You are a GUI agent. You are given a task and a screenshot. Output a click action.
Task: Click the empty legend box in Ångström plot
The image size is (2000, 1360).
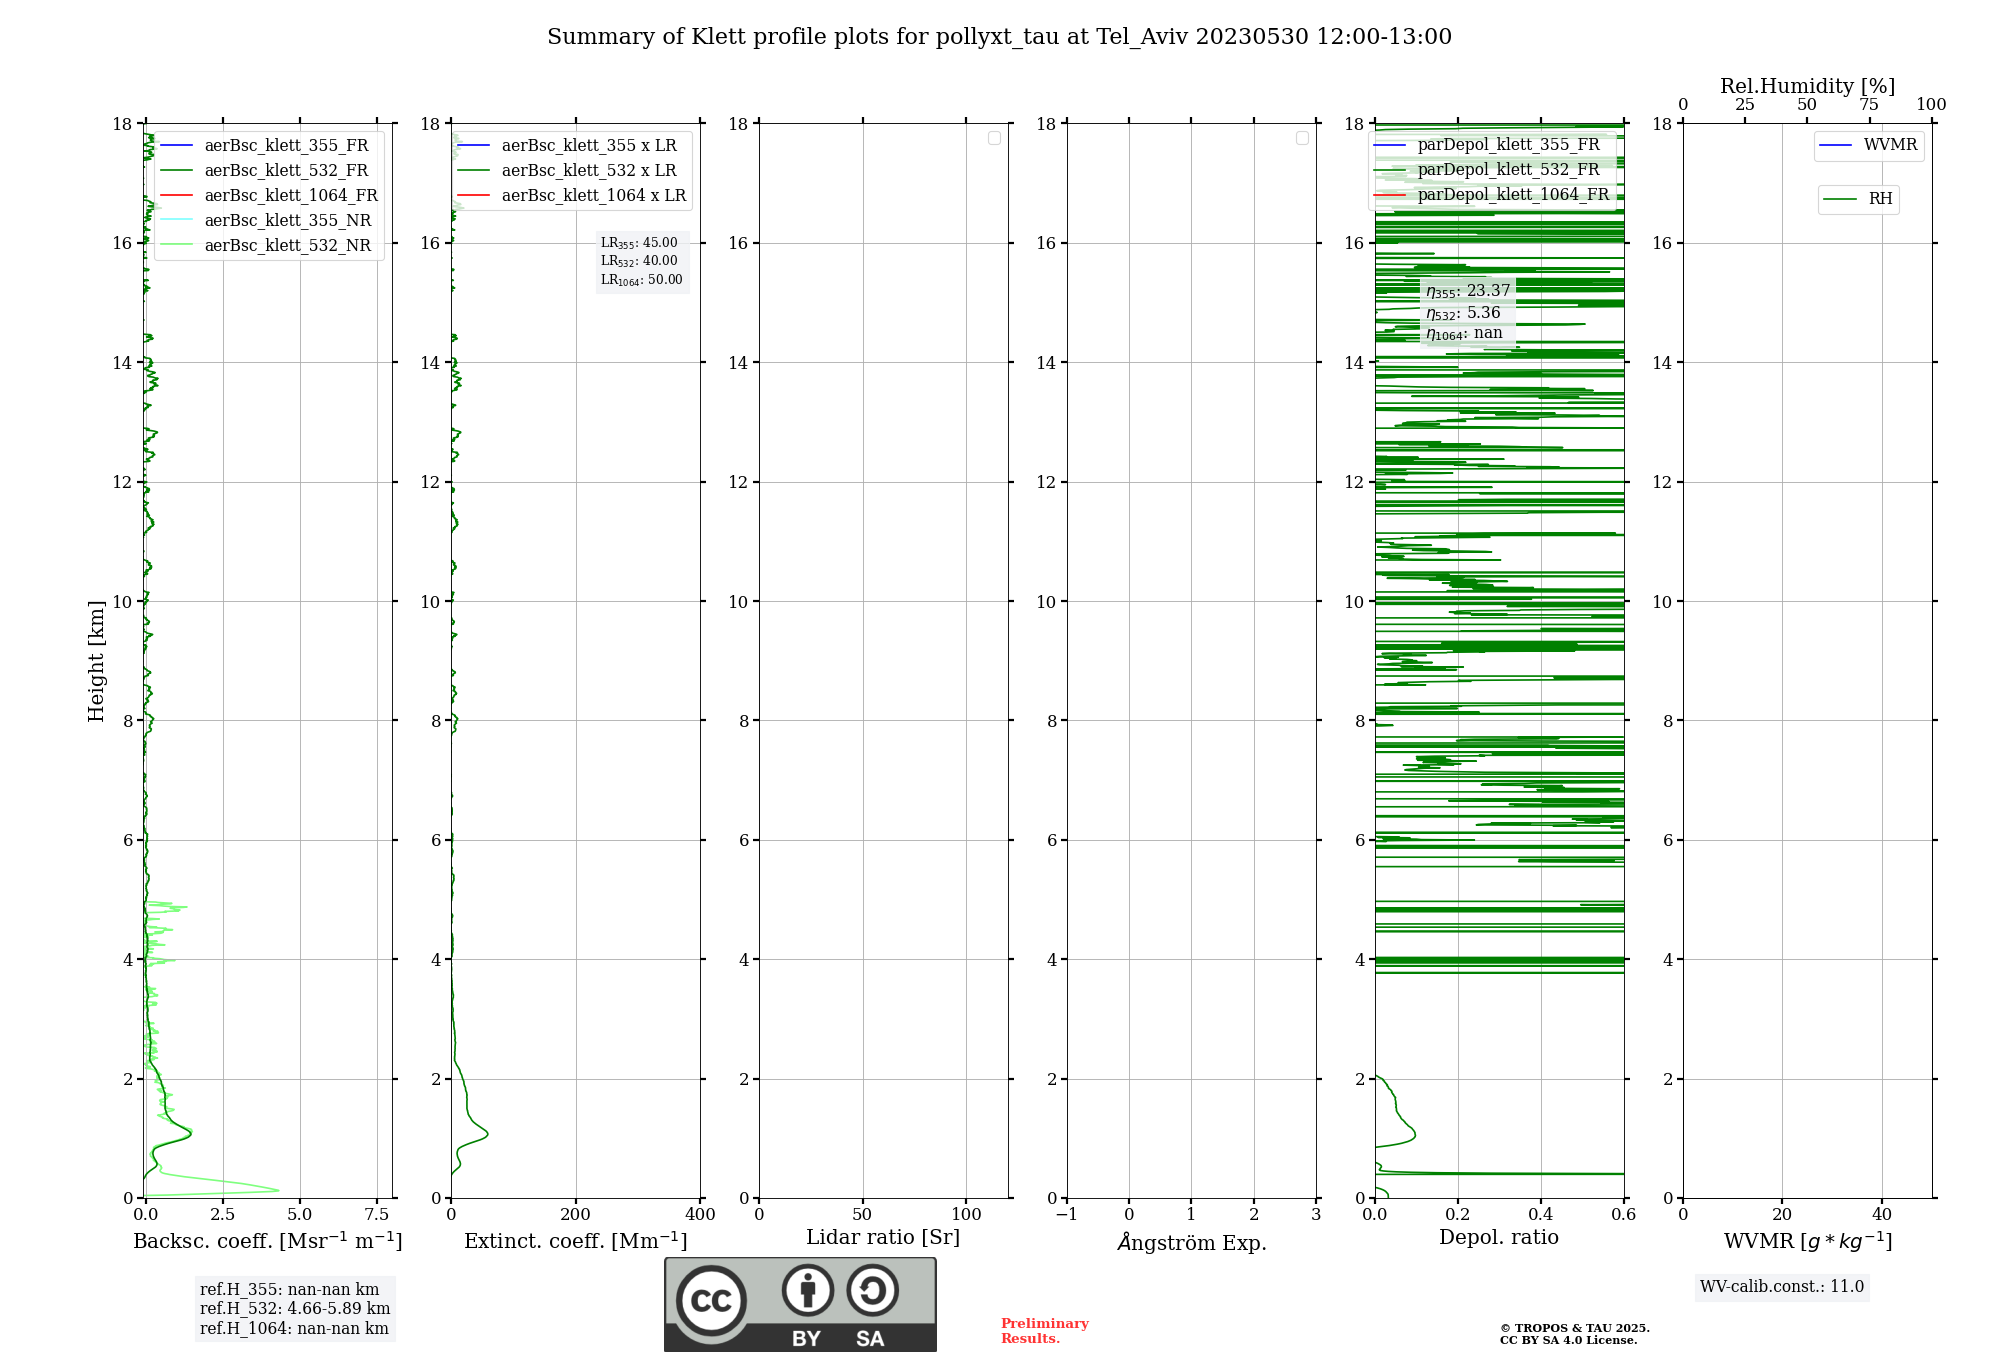point(1302,138)
